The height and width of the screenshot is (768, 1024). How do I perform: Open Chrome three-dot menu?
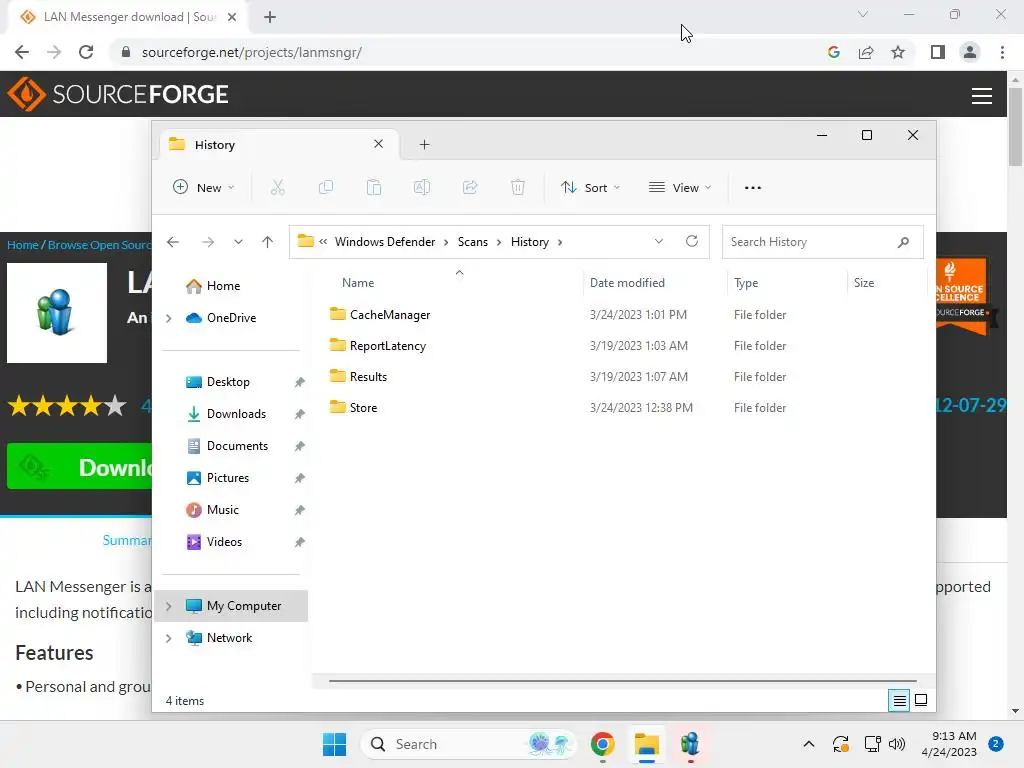(x=1002, y=52)
